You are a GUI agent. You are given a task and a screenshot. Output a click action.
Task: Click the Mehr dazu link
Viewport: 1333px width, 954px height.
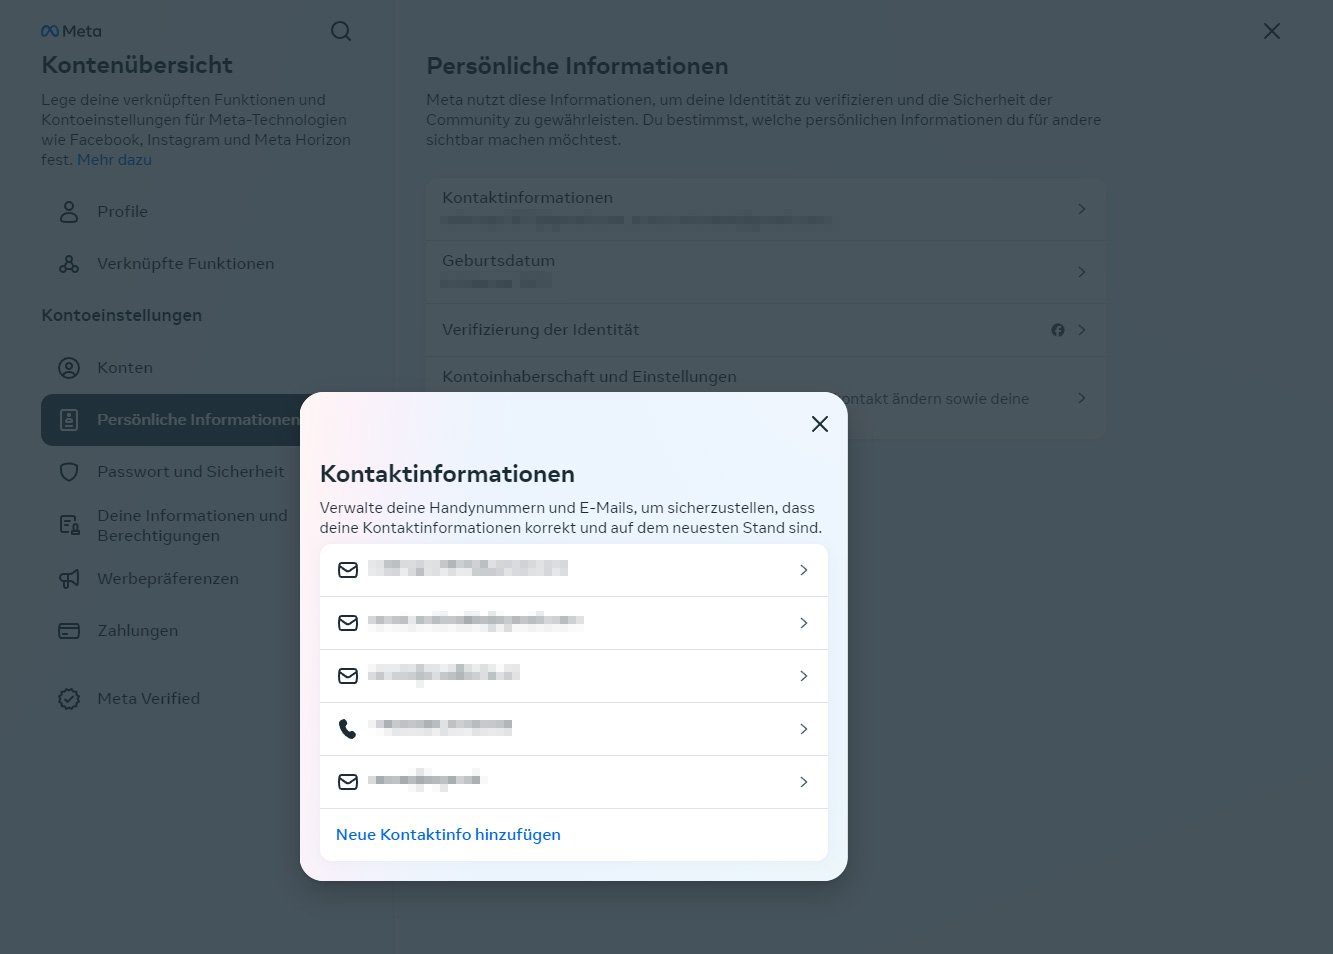[114, 160]
